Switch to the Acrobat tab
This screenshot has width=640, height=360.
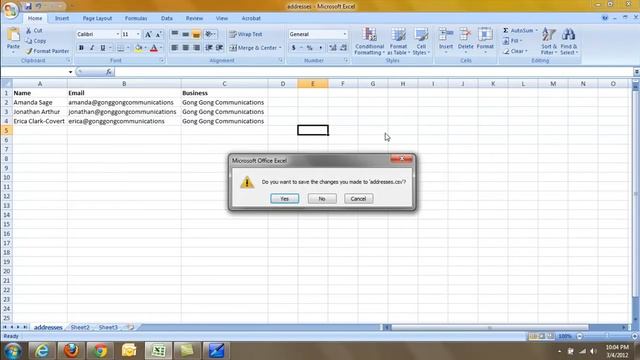(251, 18)
